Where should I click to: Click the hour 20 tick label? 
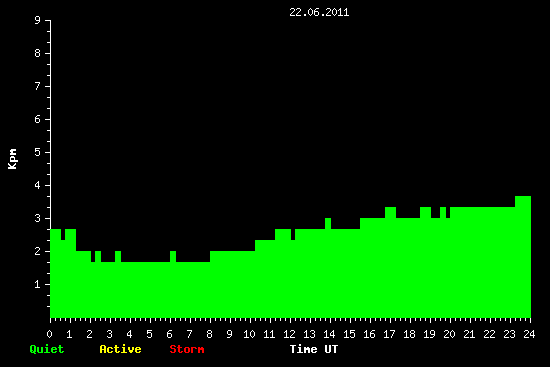pyautogui.click(x=449, y=334)
